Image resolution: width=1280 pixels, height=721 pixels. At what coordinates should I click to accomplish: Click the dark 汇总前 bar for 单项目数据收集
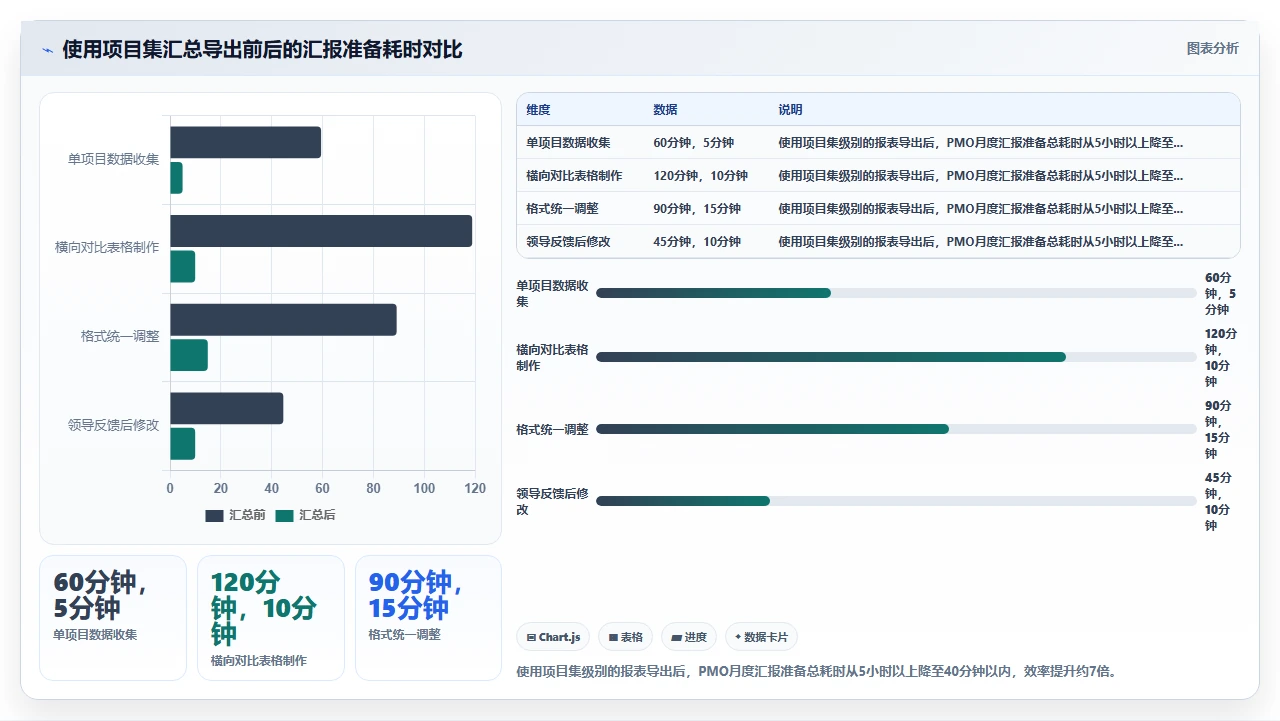[x=245, y=142]
